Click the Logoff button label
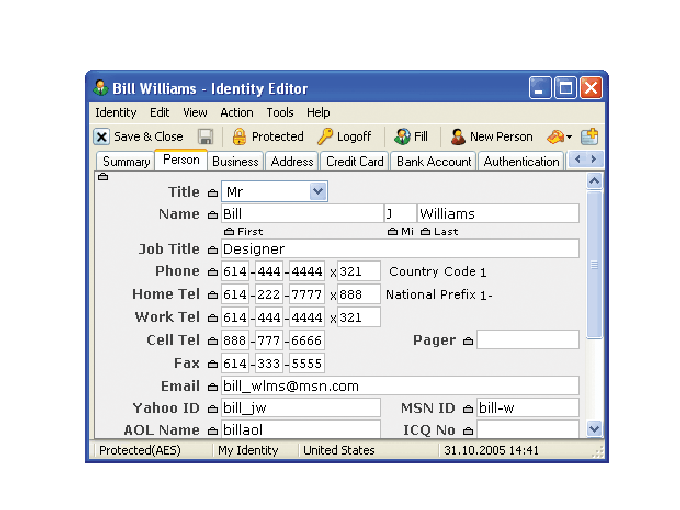 click(354, 137)
